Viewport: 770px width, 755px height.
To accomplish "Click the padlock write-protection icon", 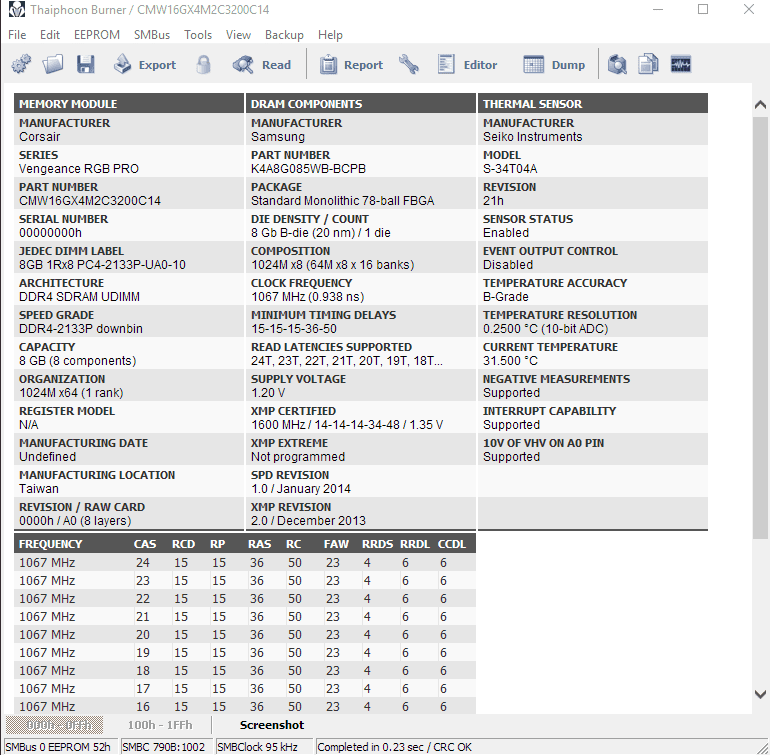I will [203, 64].
